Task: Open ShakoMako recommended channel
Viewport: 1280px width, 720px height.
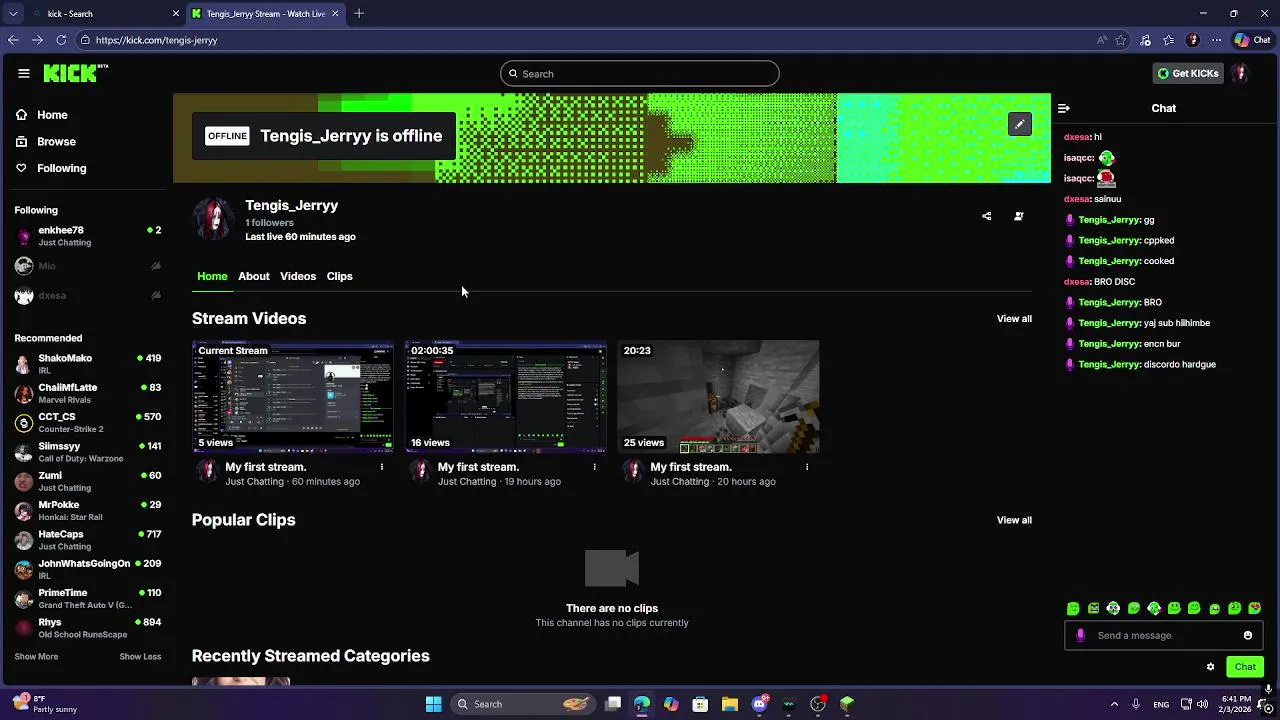Action: tap(88, 364)
